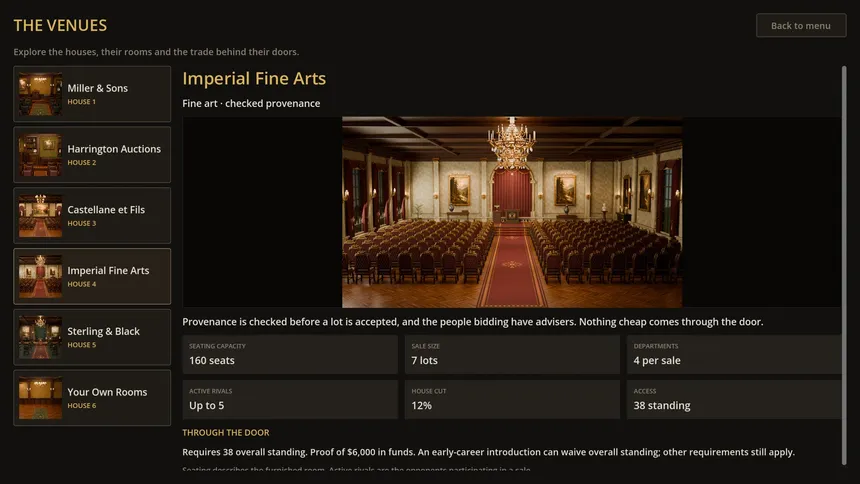This screenshot has width=860, height=484.
Task: Click the vertical scrollbar of venue details
Action: point(844,266)
